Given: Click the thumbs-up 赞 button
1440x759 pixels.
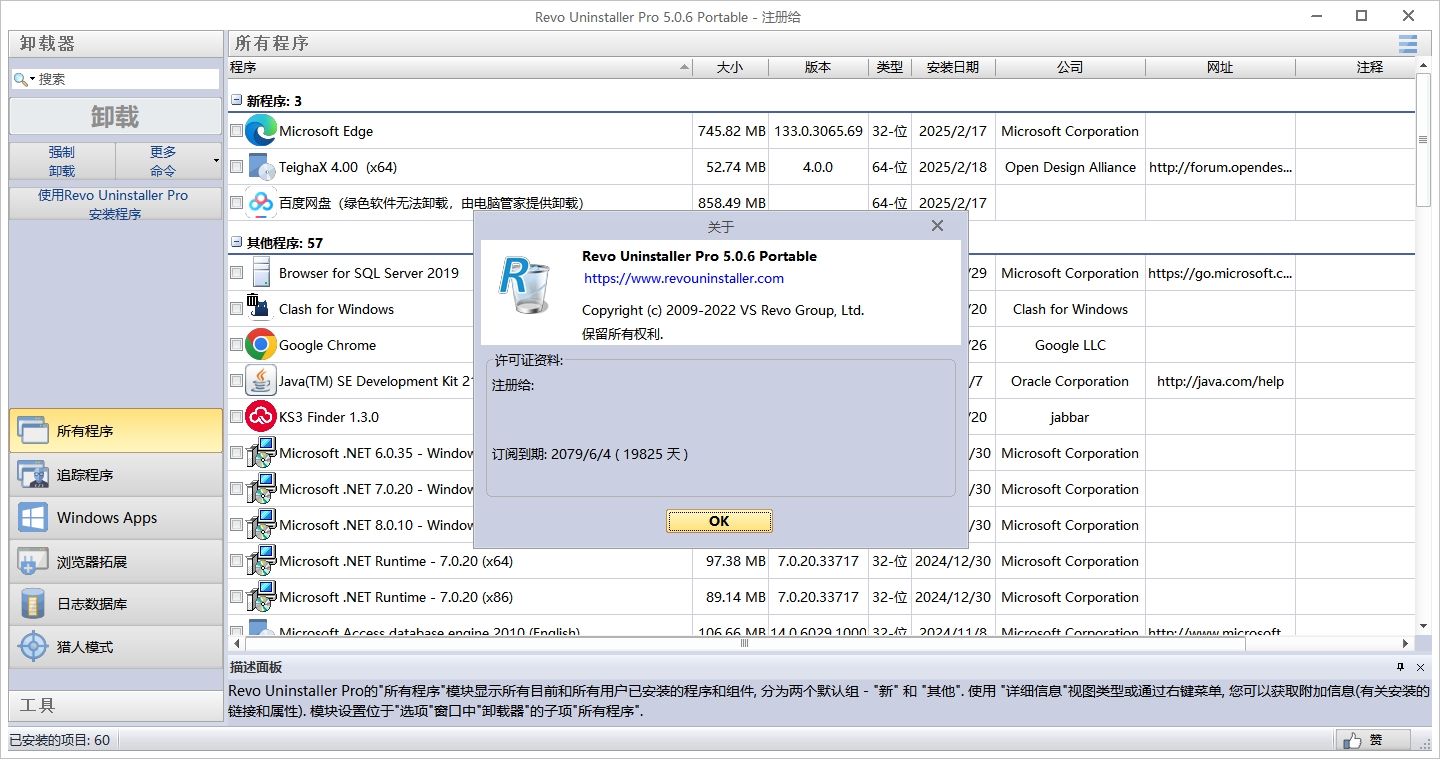Looking at the screenshot, I should (1373, 740).
